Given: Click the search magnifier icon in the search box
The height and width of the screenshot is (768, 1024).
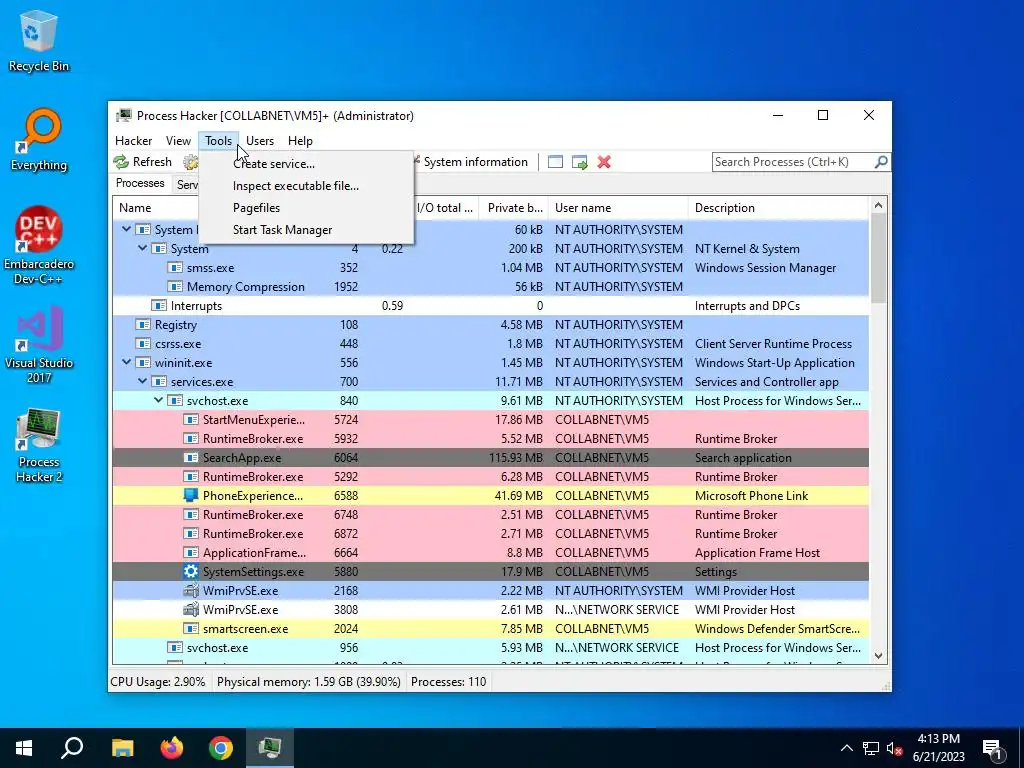Looking at the screenshot, I should (881, 161).
